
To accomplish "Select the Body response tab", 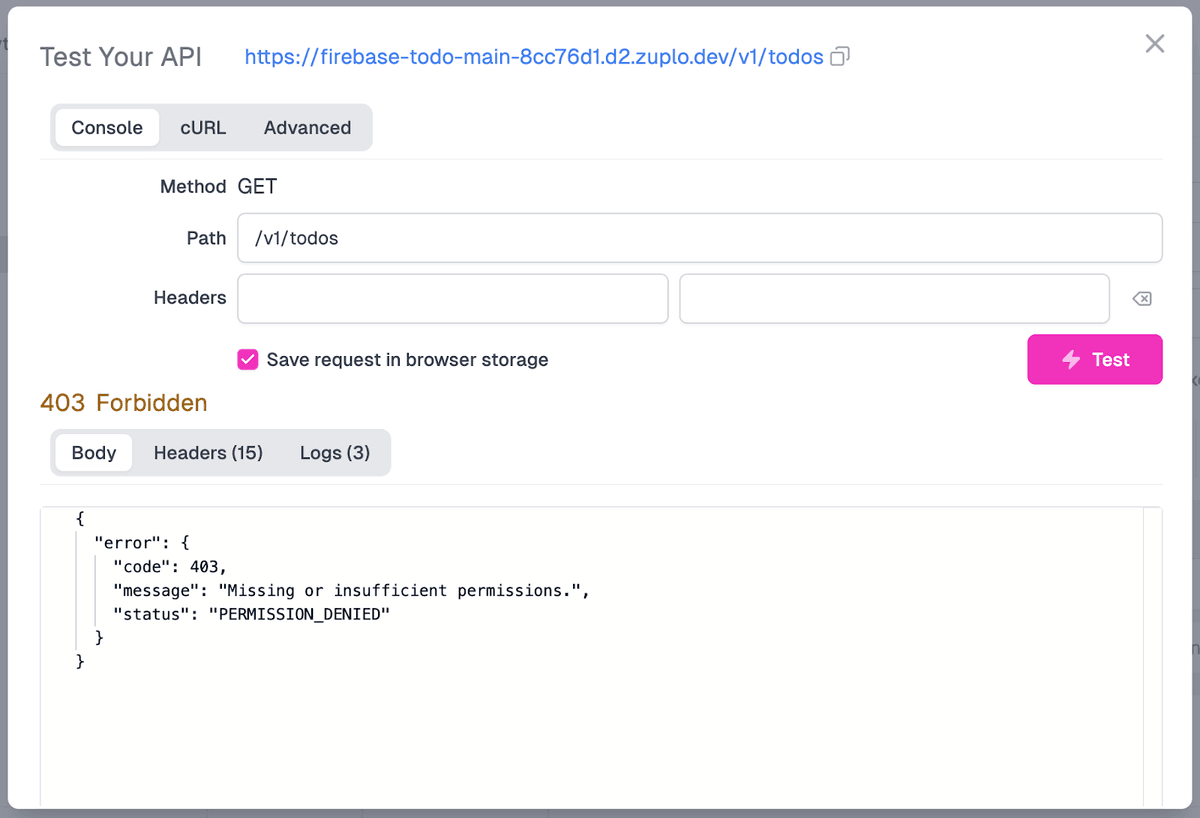I will pyautogui.click(x=93, y=452).
